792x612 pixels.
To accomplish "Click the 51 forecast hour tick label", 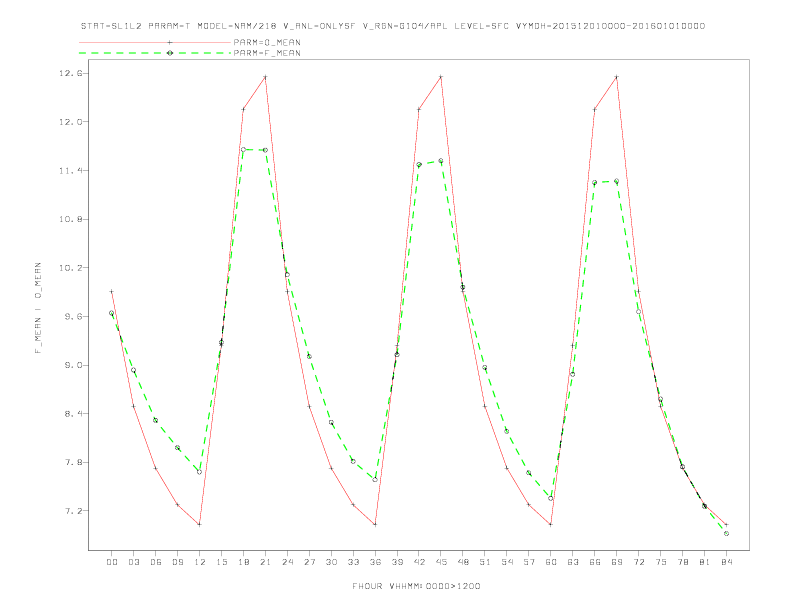I will click(x=485, y=562).
